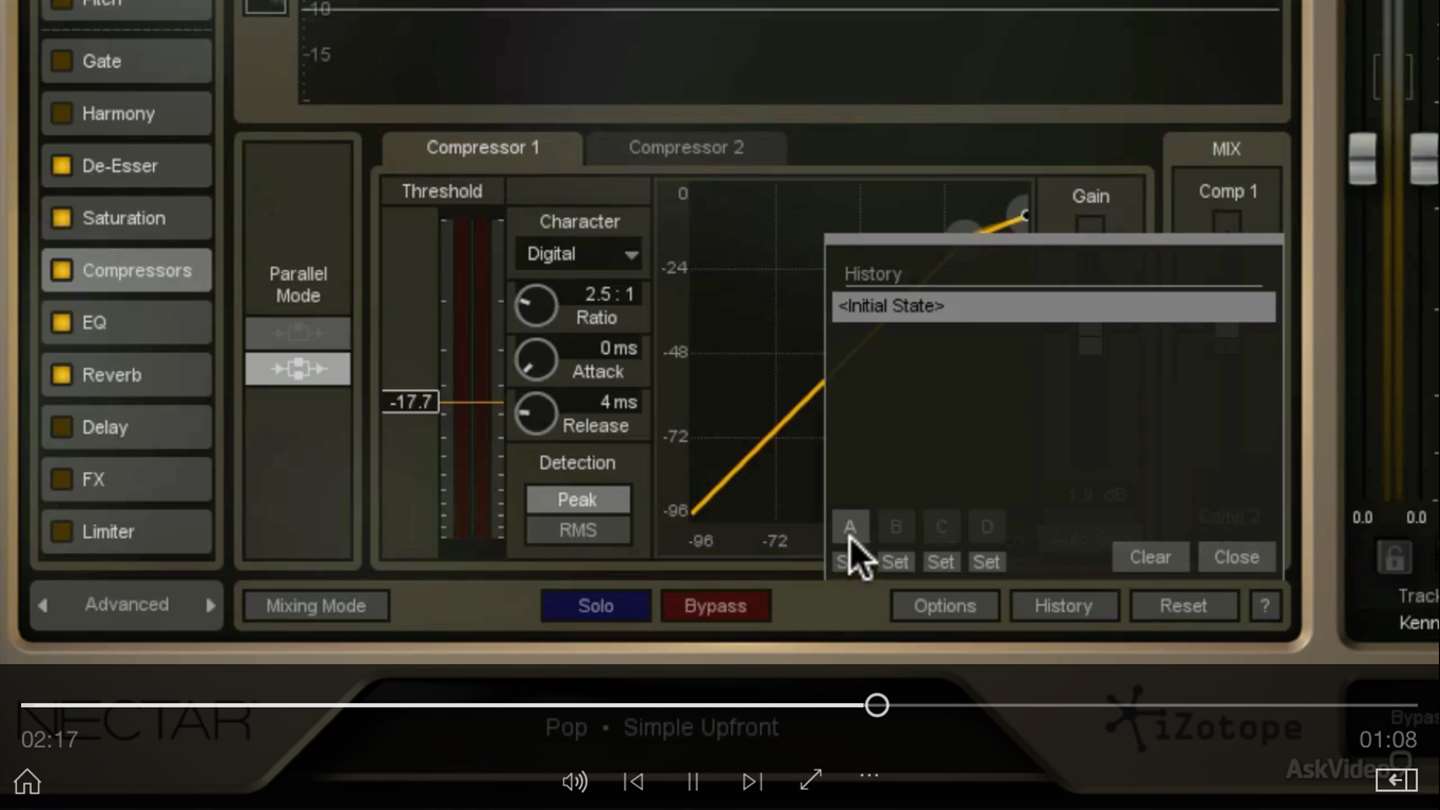This screenshot has width=1440, height=810.
Task: Enable the Limiter module indicator square
Action: click(x=62, y=531)
